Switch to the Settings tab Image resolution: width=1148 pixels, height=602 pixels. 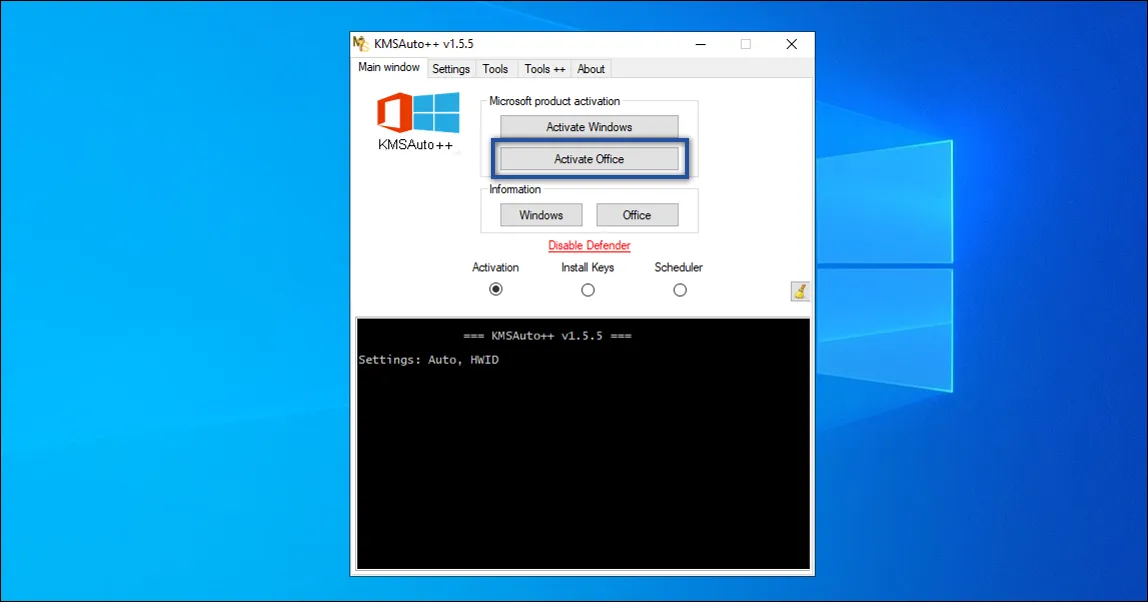click(451, 69)
